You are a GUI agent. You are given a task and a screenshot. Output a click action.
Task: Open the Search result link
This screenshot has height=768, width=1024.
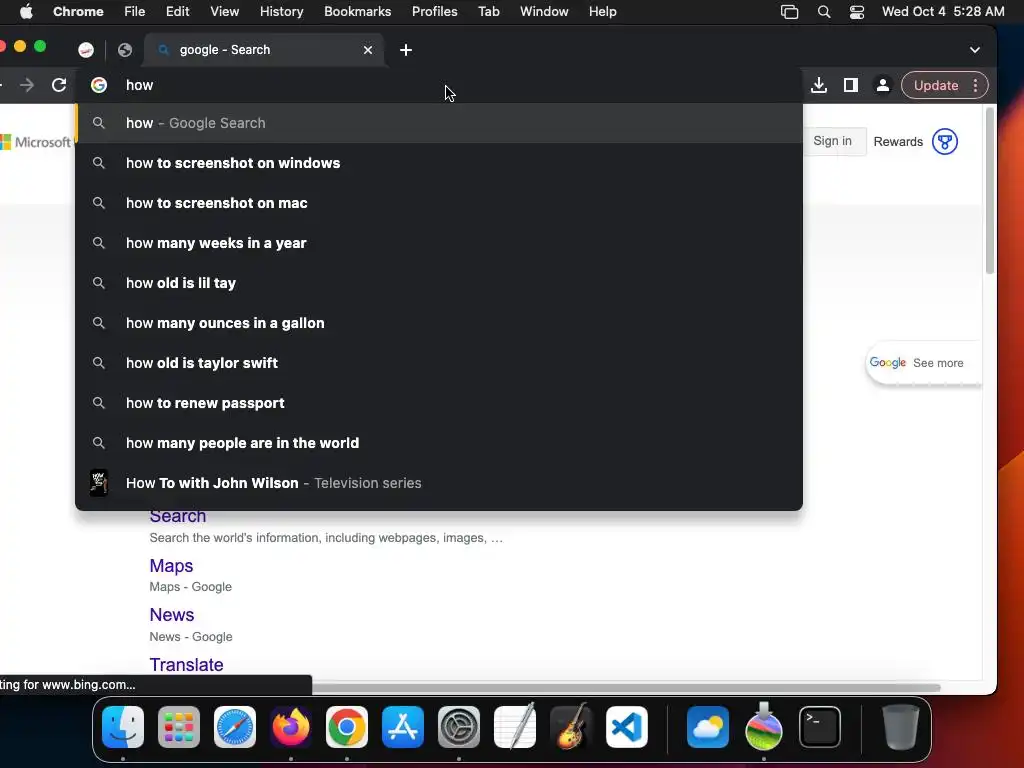(178, 516)
